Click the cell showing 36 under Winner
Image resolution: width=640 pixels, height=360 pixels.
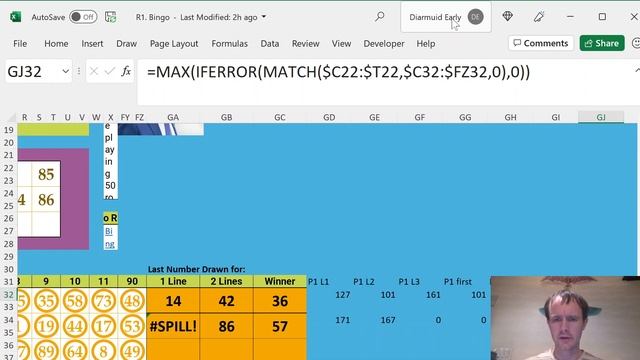[280, 301]
